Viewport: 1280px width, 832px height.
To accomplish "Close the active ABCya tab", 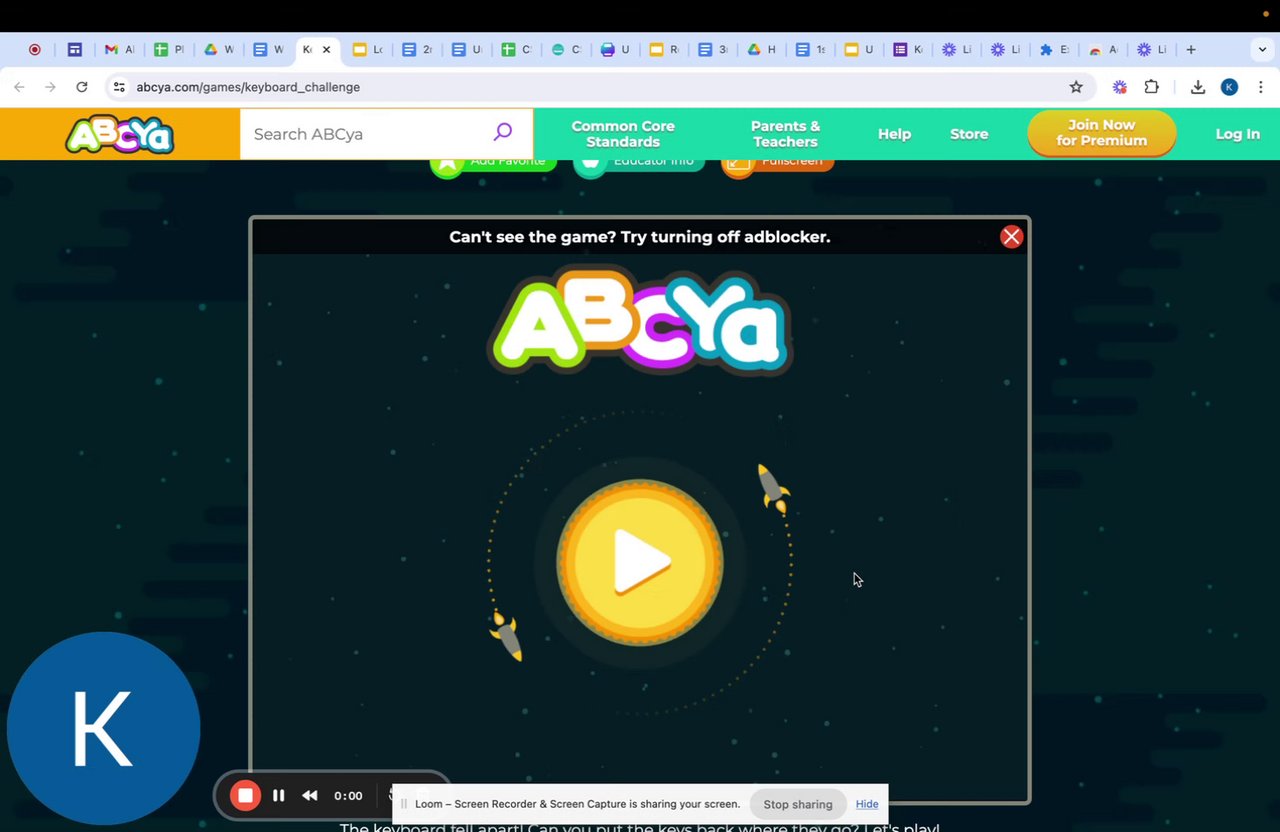I will (326, 49).
